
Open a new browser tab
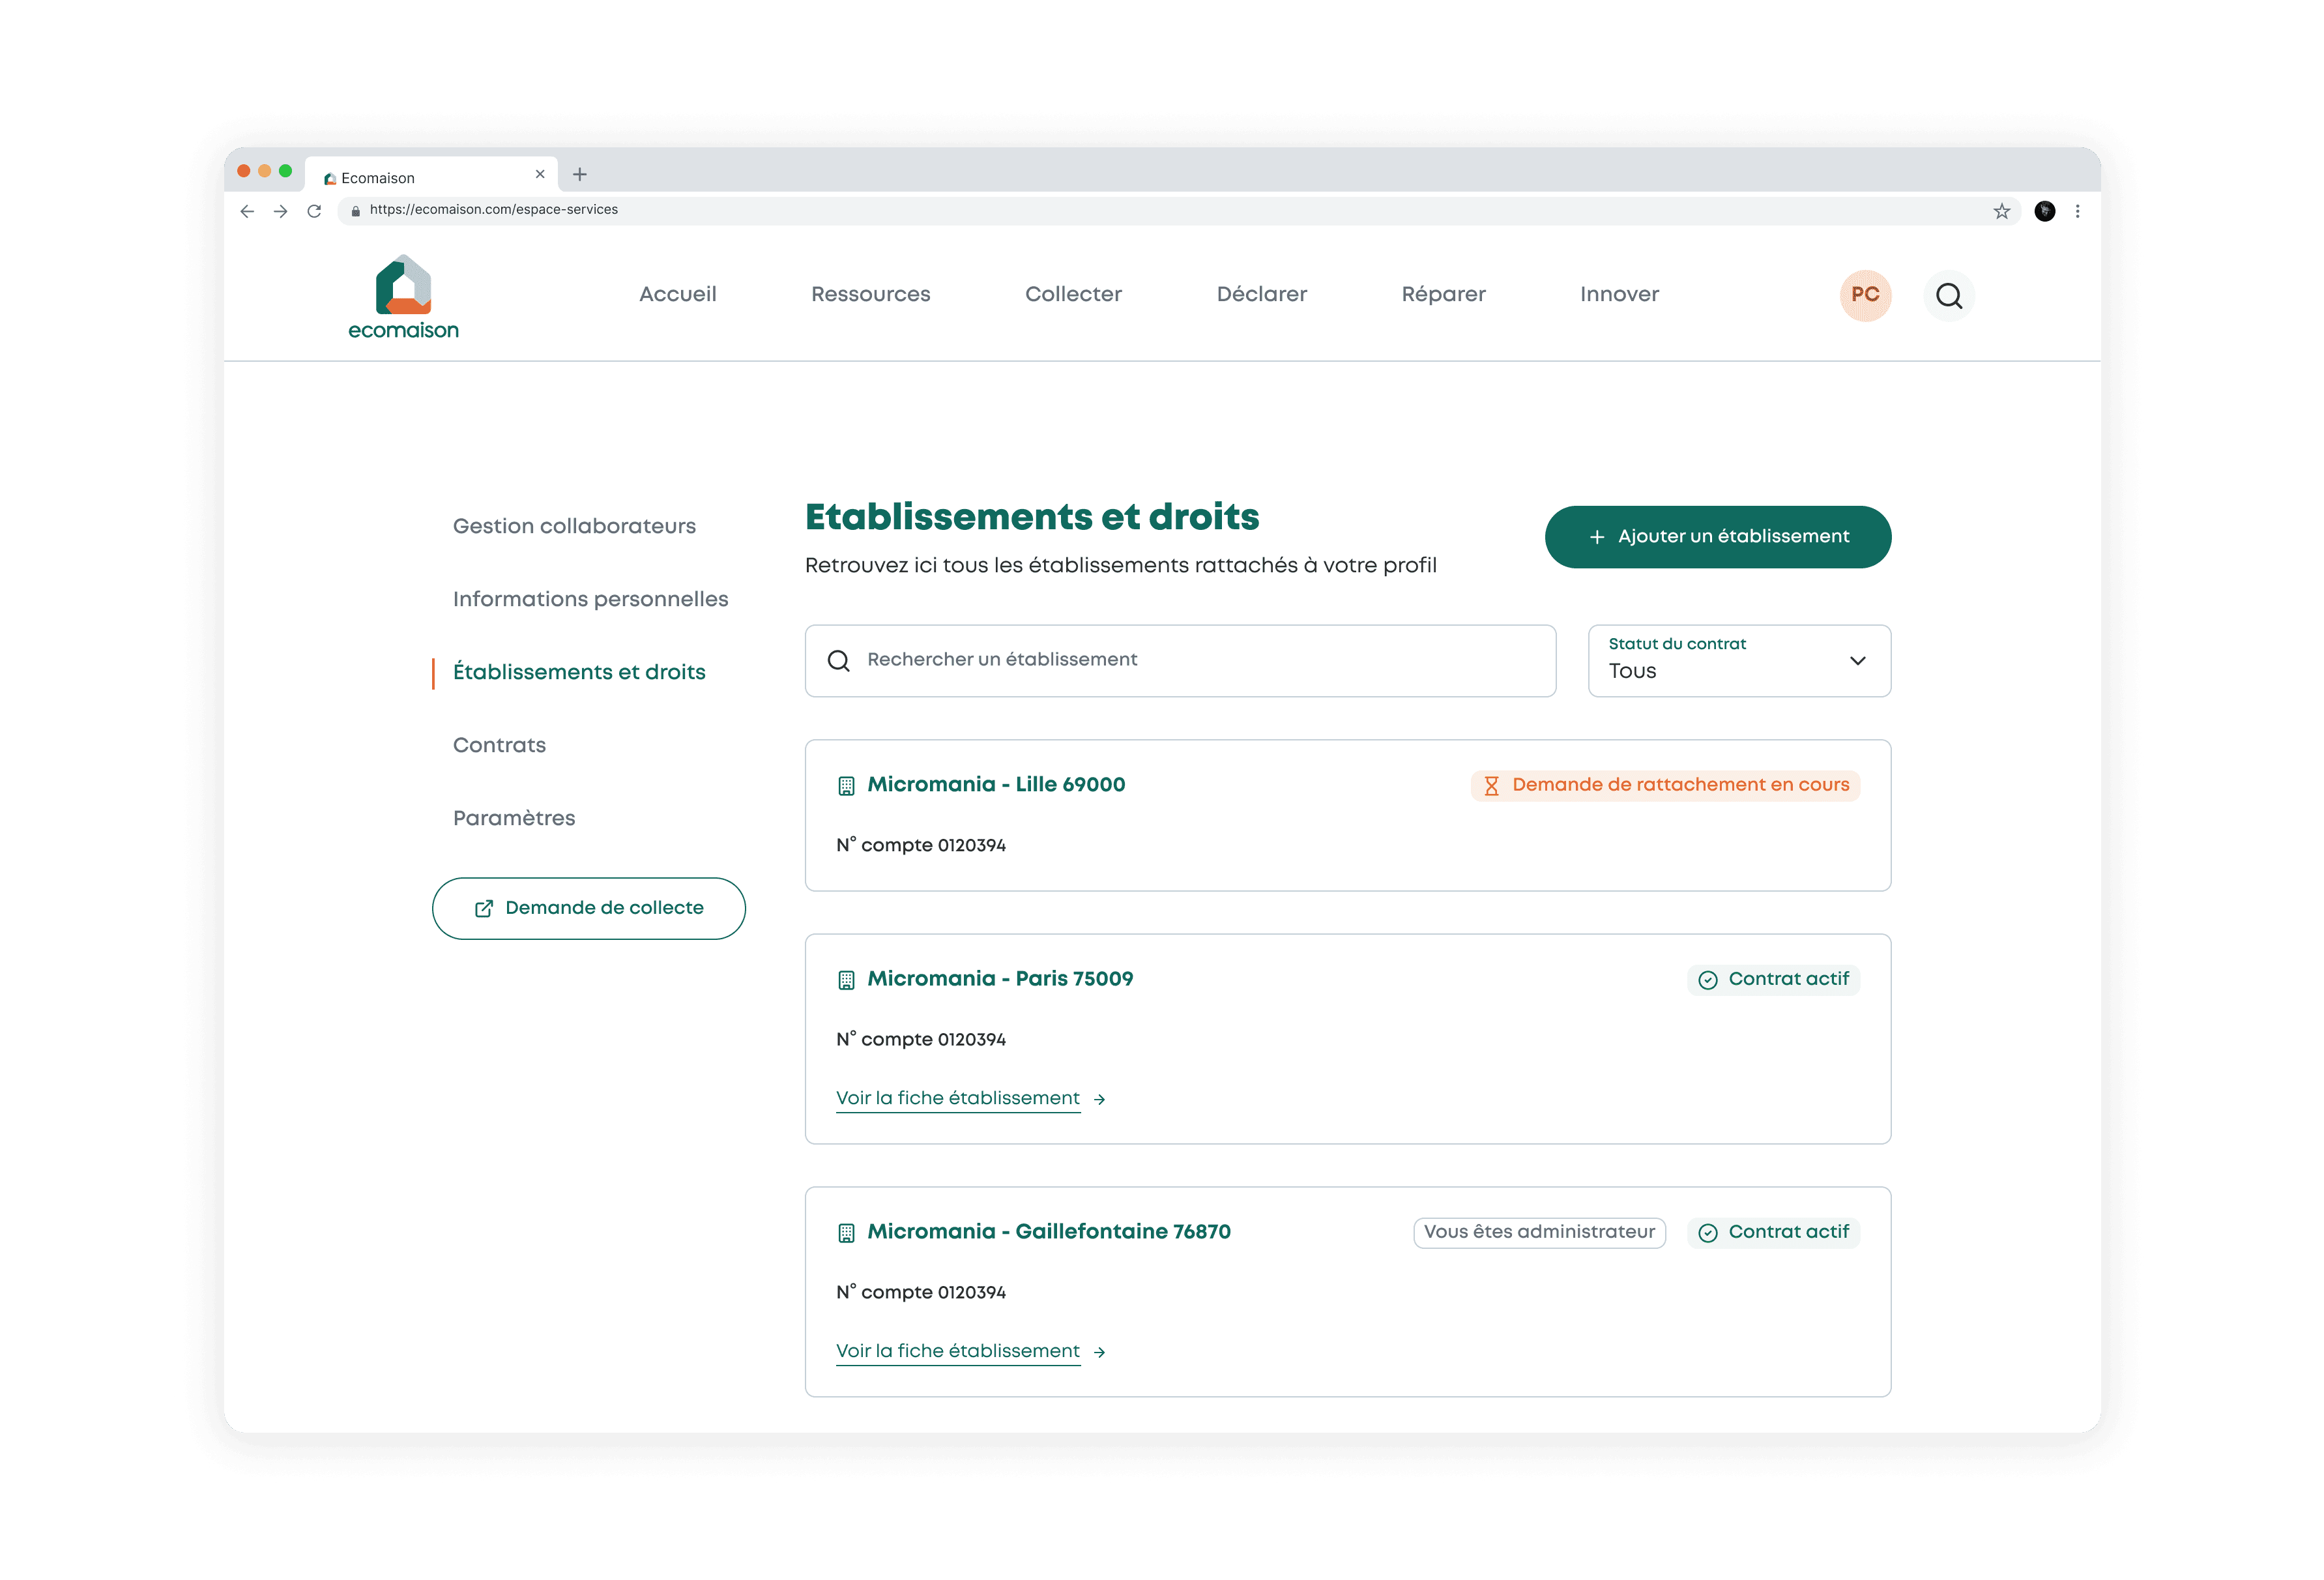pyautogui.click(x=579, y=174)
